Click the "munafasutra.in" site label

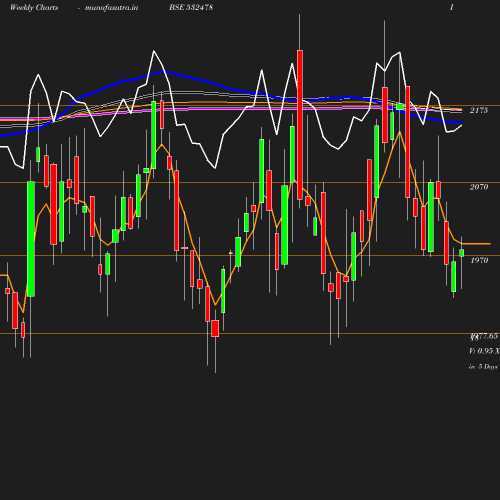click(x=111, y=8)
